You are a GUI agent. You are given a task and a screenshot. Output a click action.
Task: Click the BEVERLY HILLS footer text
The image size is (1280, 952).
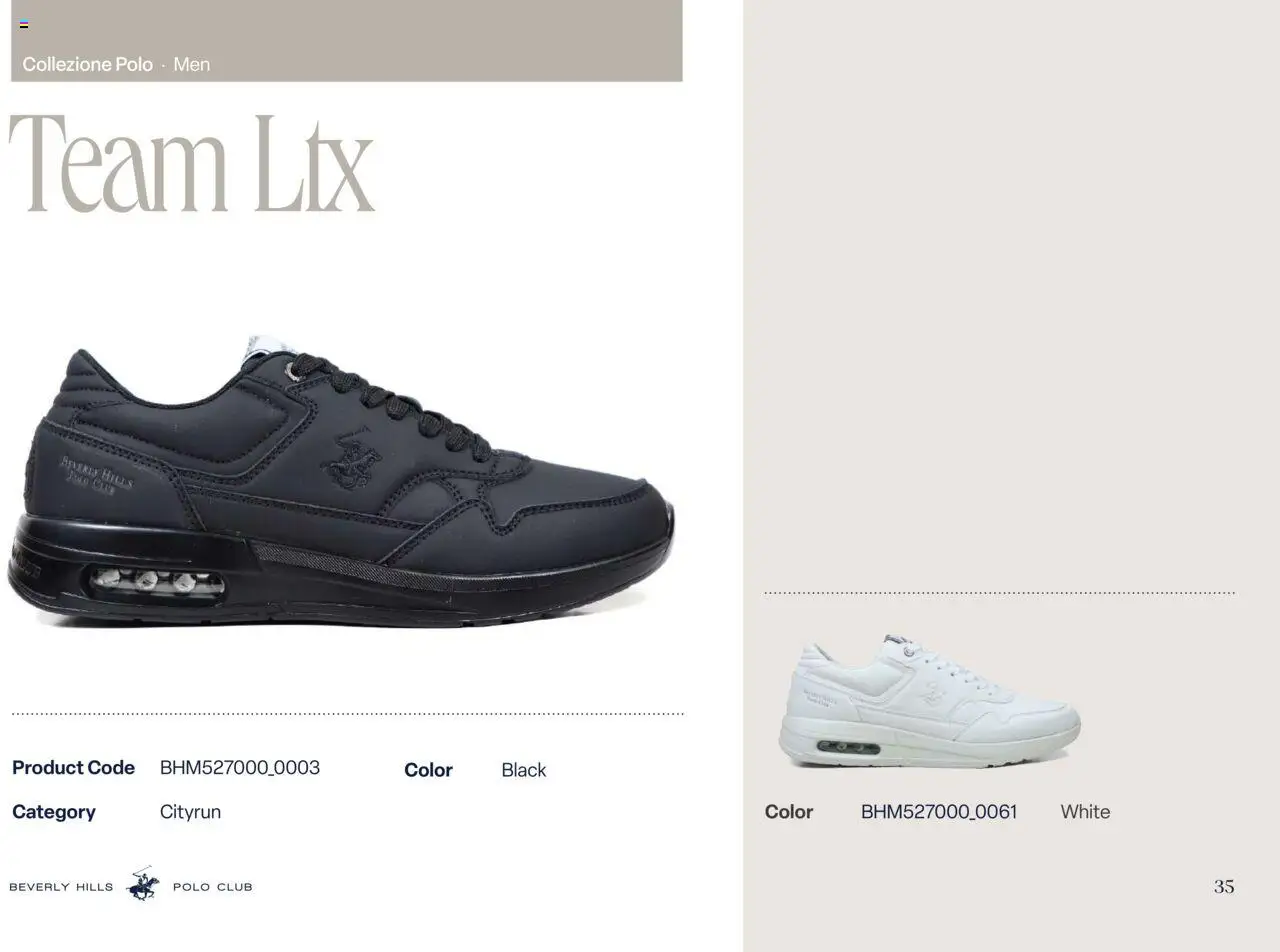61,886
